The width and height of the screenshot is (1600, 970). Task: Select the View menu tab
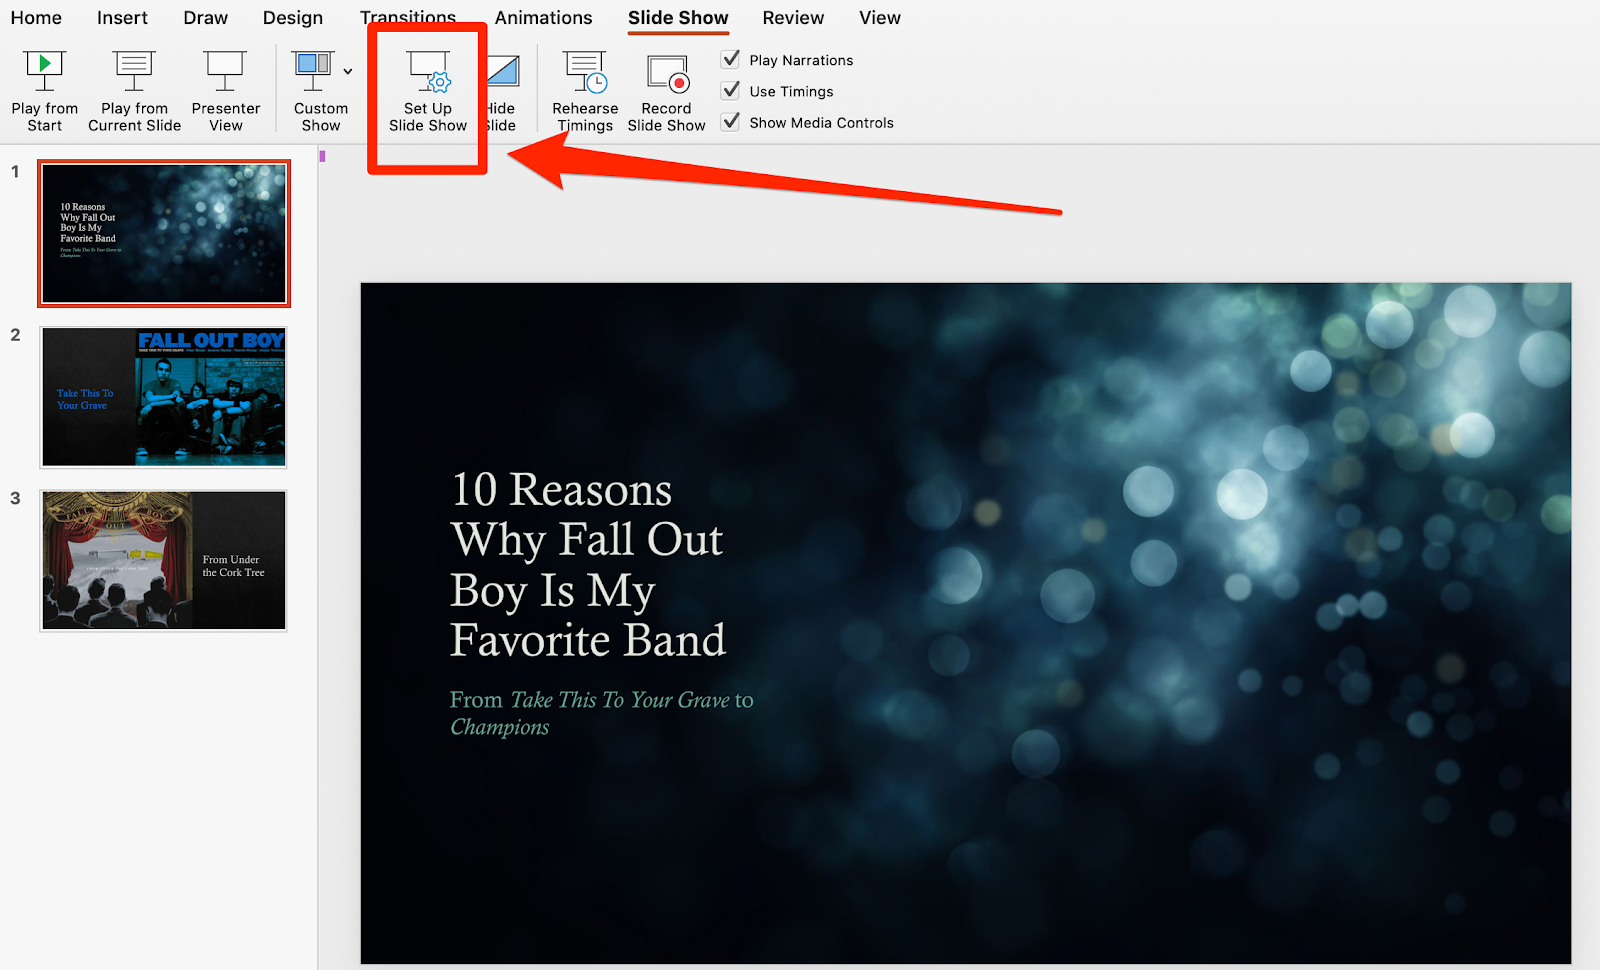click(x=878, y=17)
